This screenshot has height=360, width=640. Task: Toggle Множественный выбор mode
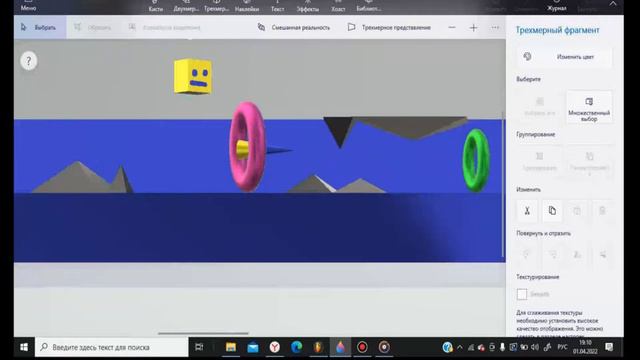coord(589,108)
